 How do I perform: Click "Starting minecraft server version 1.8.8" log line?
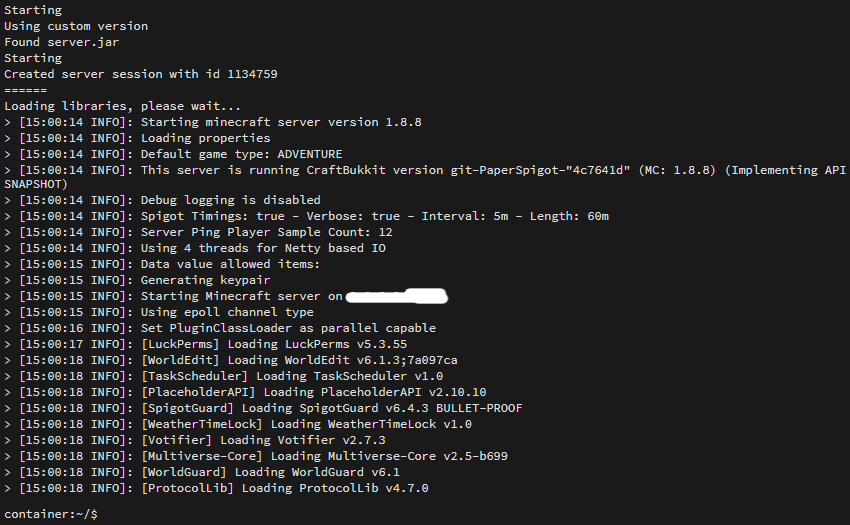[281, 122]
